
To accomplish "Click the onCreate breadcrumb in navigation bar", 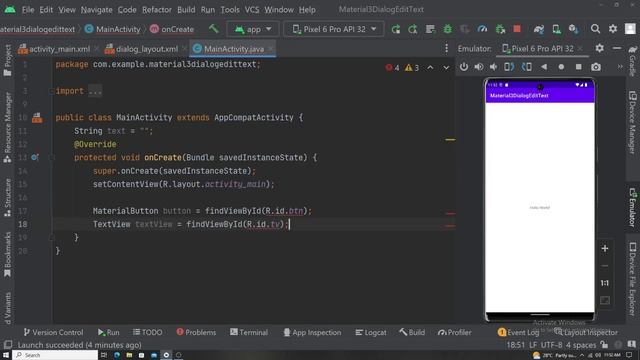I will pos(172,29).
